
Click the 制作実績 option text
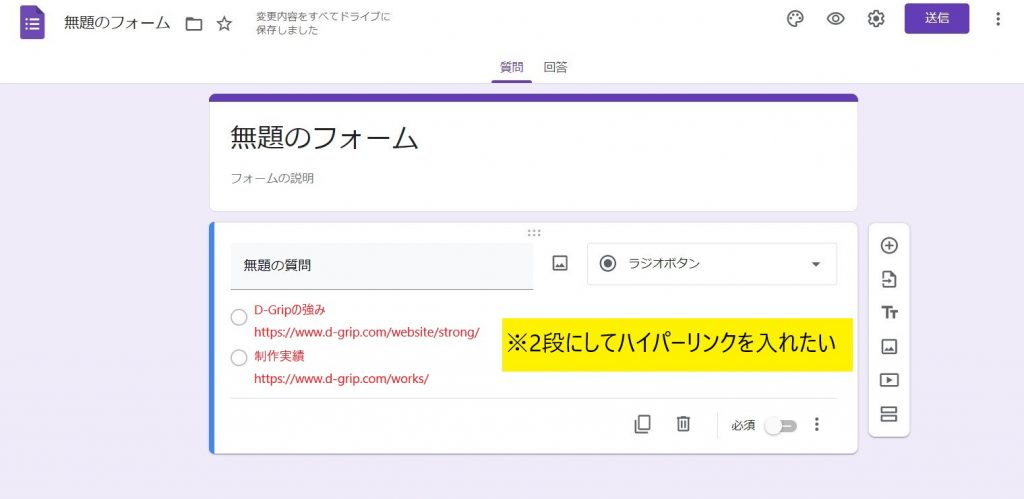(x=279, y=356)
